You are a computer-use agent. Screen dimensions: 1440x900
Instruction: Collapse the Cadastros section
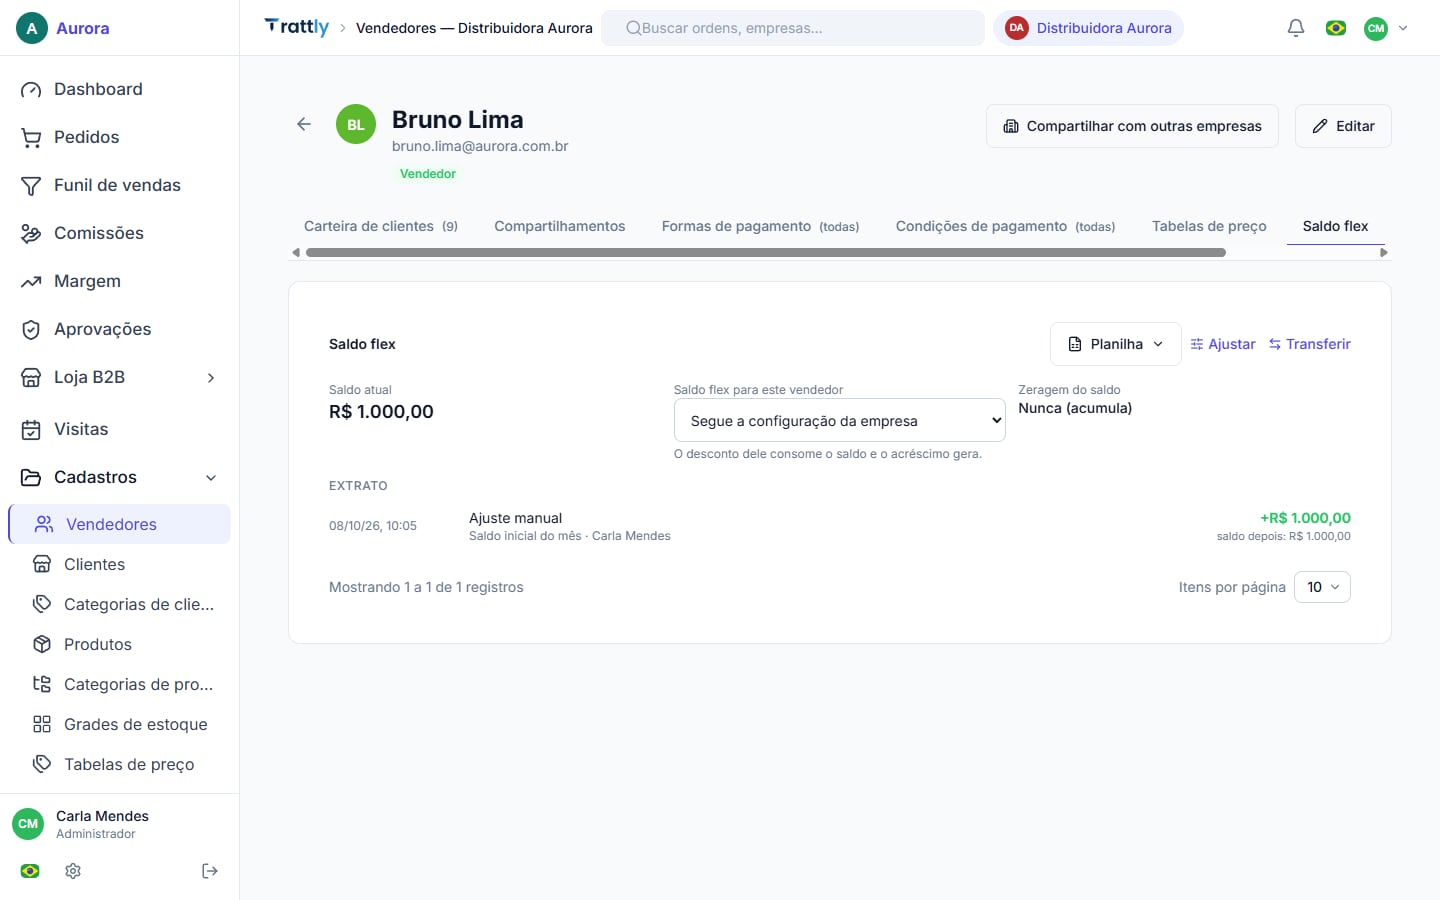point(120,477)
